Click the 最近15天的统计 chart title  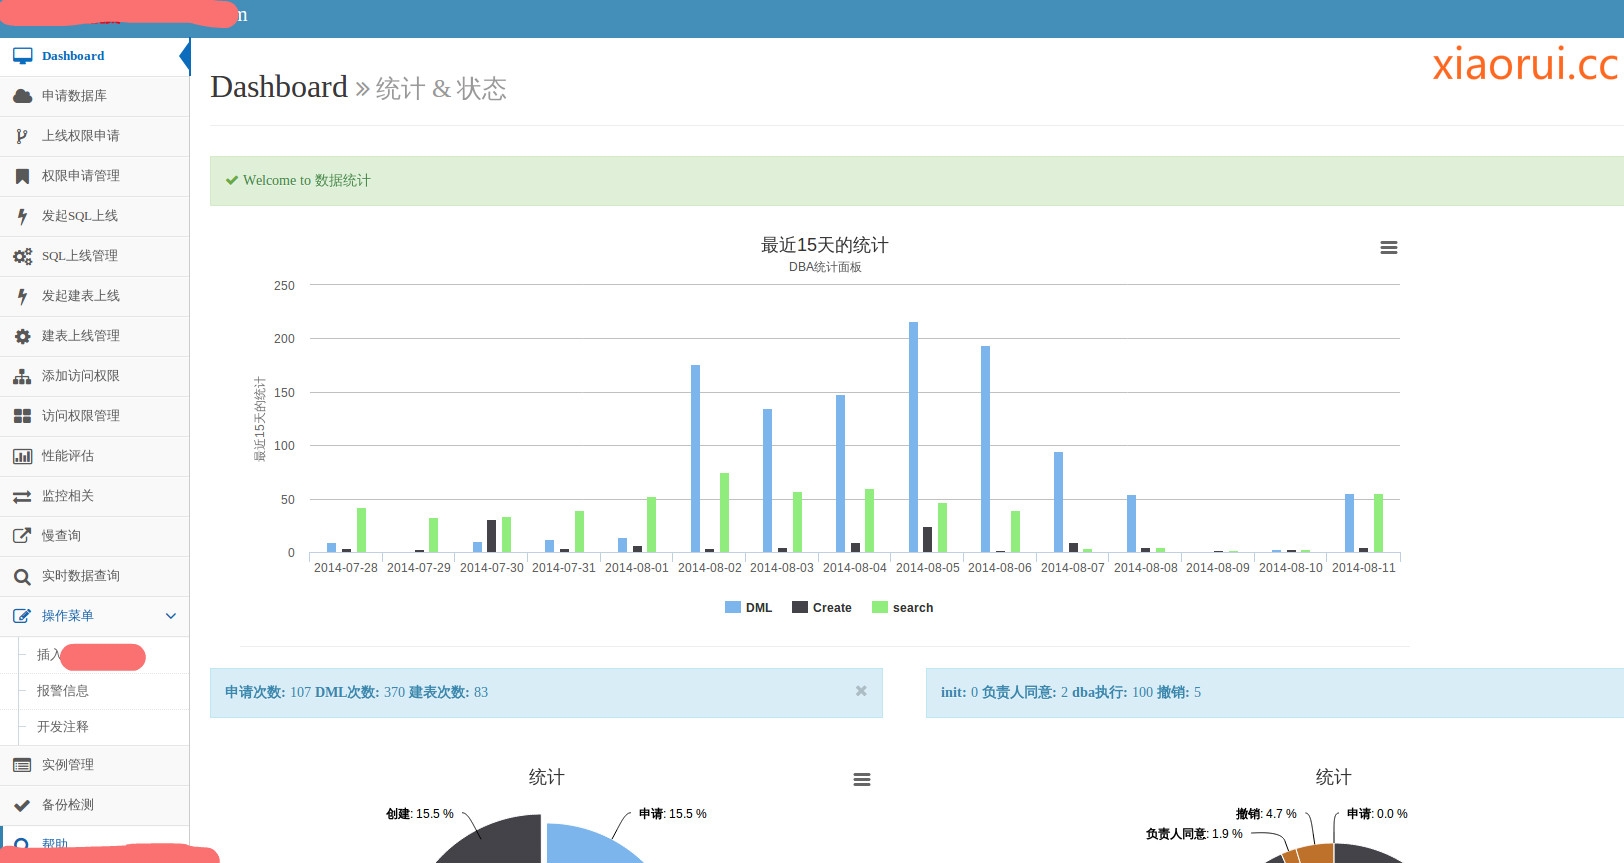tap(825, 245)
